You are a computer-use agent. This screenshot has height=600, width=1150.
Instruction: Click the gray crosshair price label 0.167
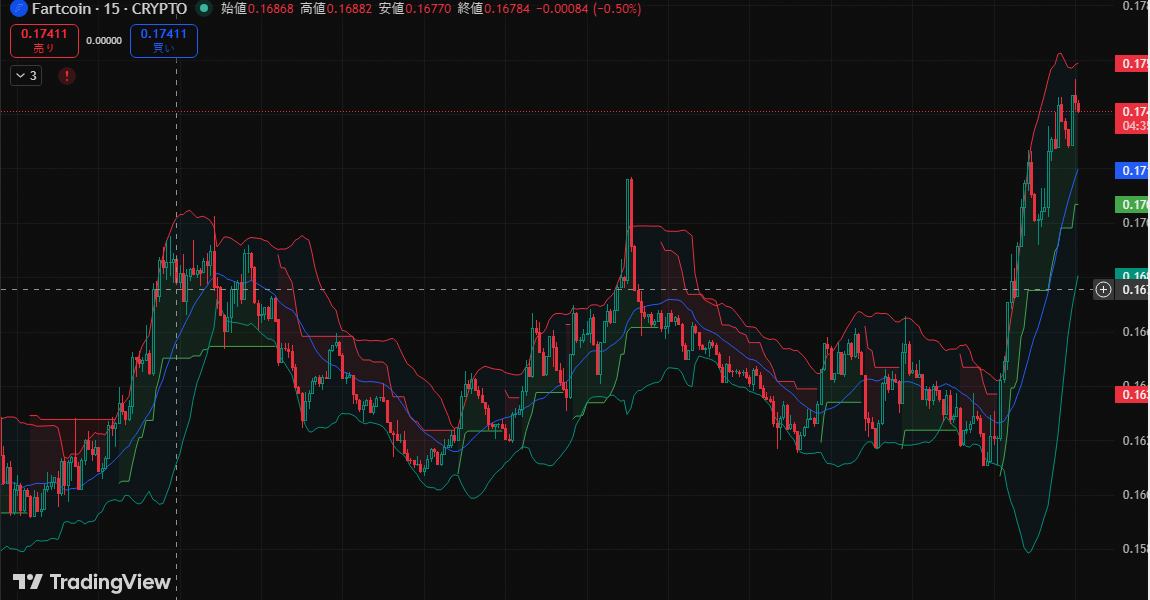1132,290
